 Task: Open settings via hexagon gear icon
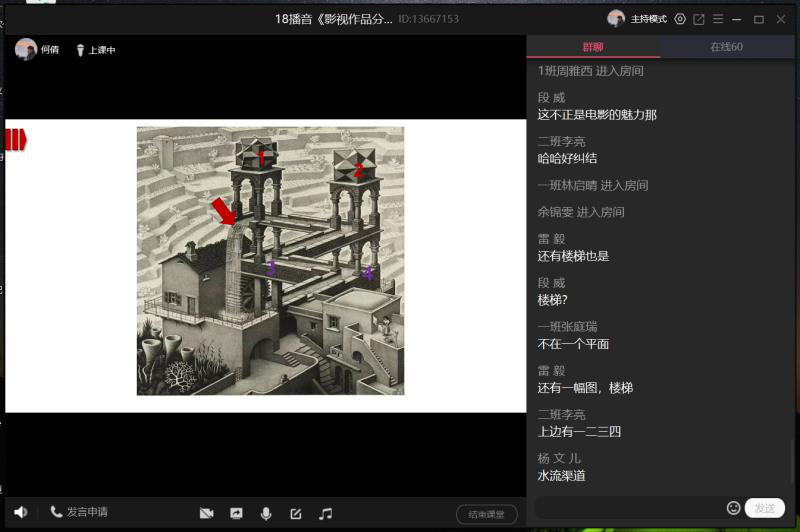click(680, 19)
